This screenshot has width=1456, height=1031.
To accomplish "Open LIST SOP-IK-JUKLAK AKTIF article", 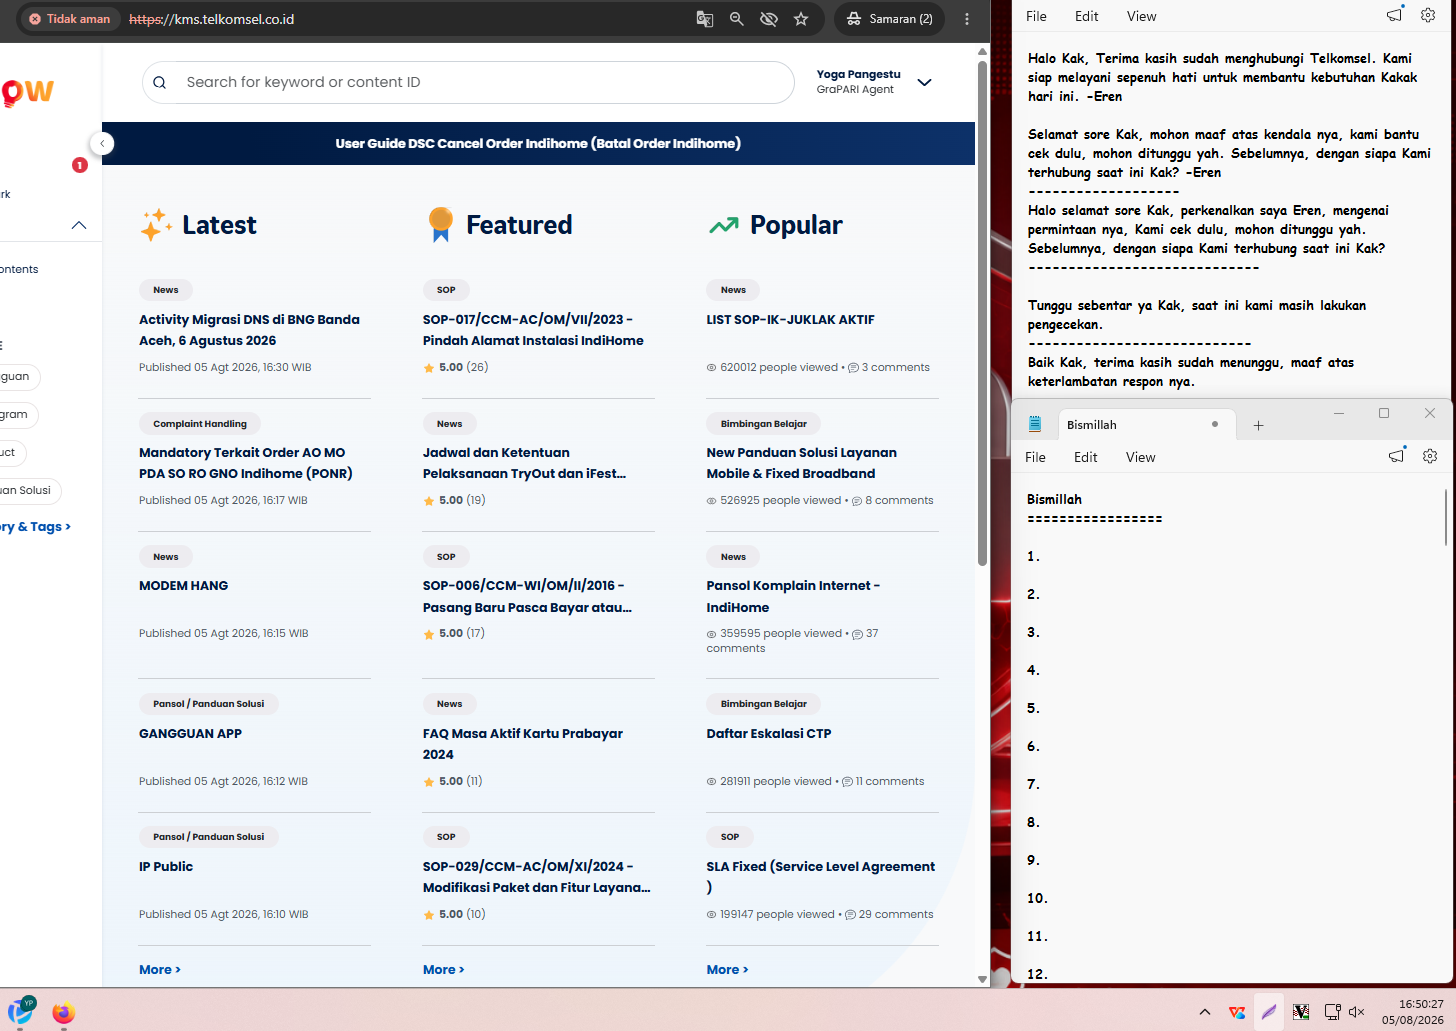I will [x=791, y=320].
